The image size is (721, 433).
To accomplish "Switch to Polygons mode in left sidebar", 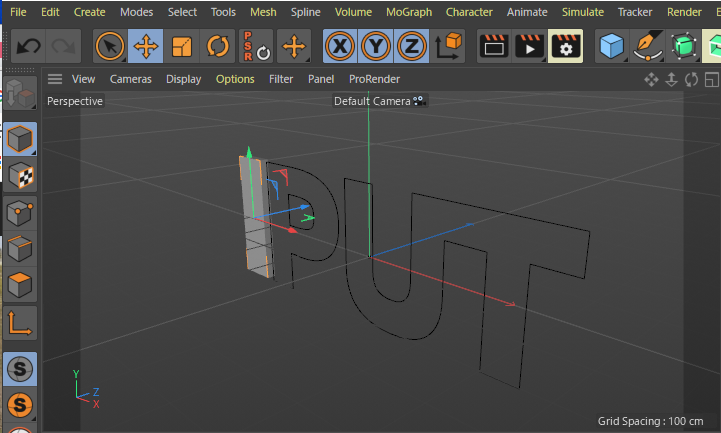I will (x=20, y=285).
